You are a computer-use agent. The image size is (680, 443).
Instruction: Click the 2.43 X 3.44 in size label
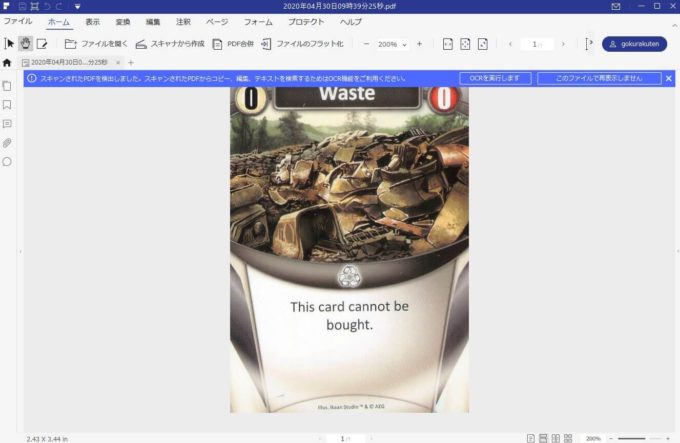coord(47,439)
